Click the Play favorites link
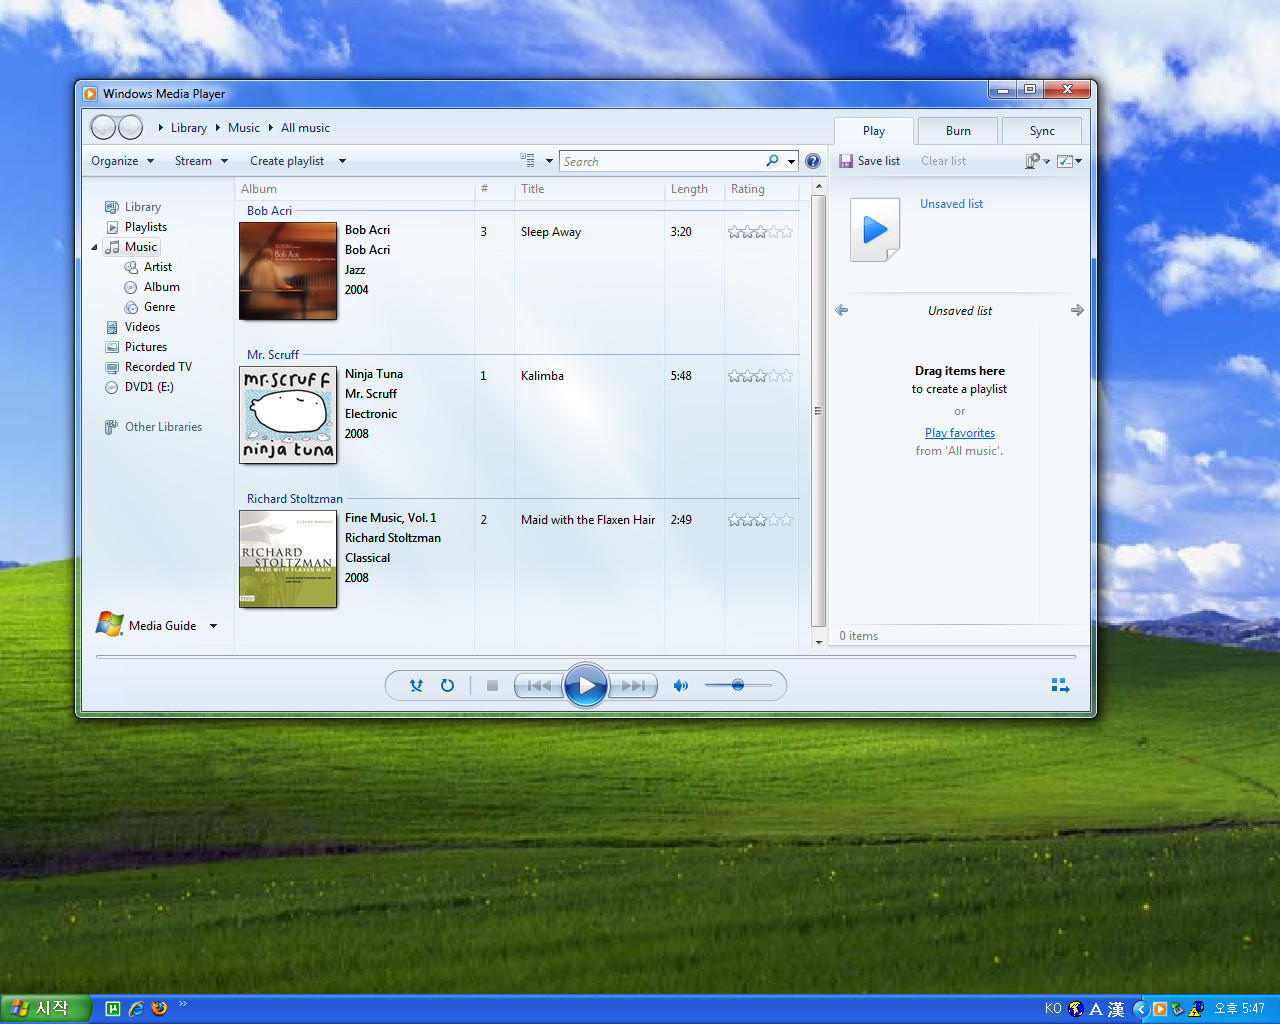The width and height of the screenshot is (1280, 1024). pyautogui.click(x=960, y=433)
